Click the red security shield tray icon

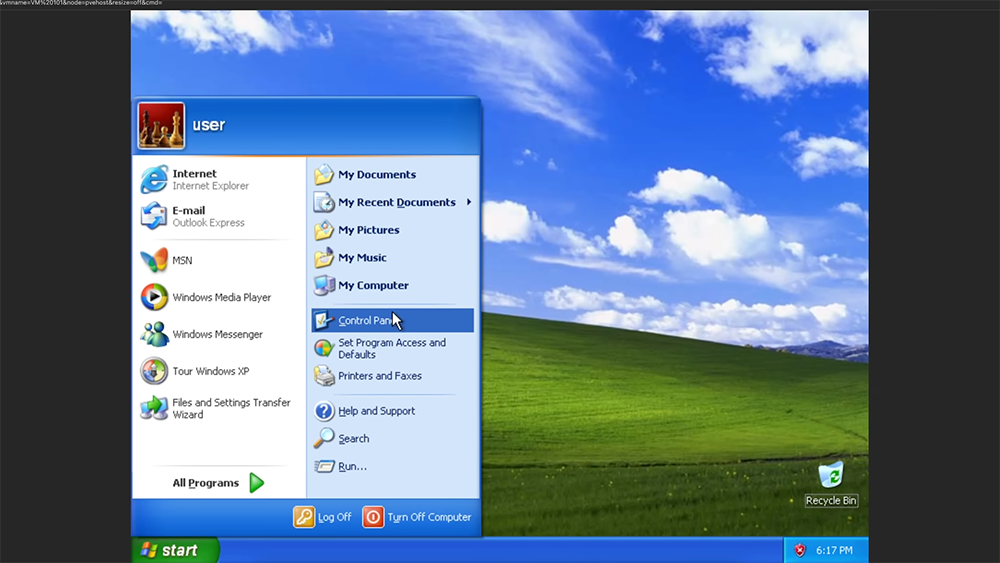[x=800, y=550]
